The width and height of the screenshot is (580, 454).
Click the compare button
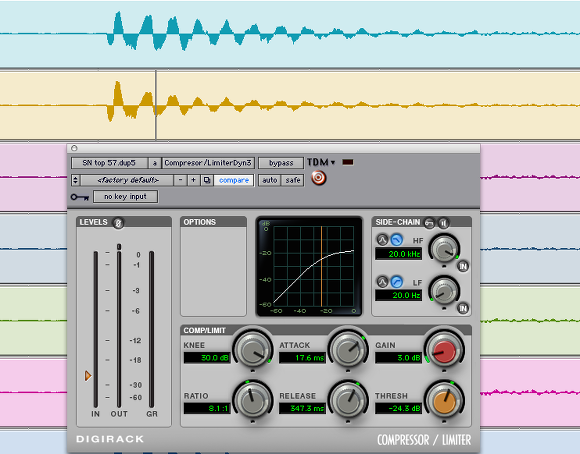[234, 180]
